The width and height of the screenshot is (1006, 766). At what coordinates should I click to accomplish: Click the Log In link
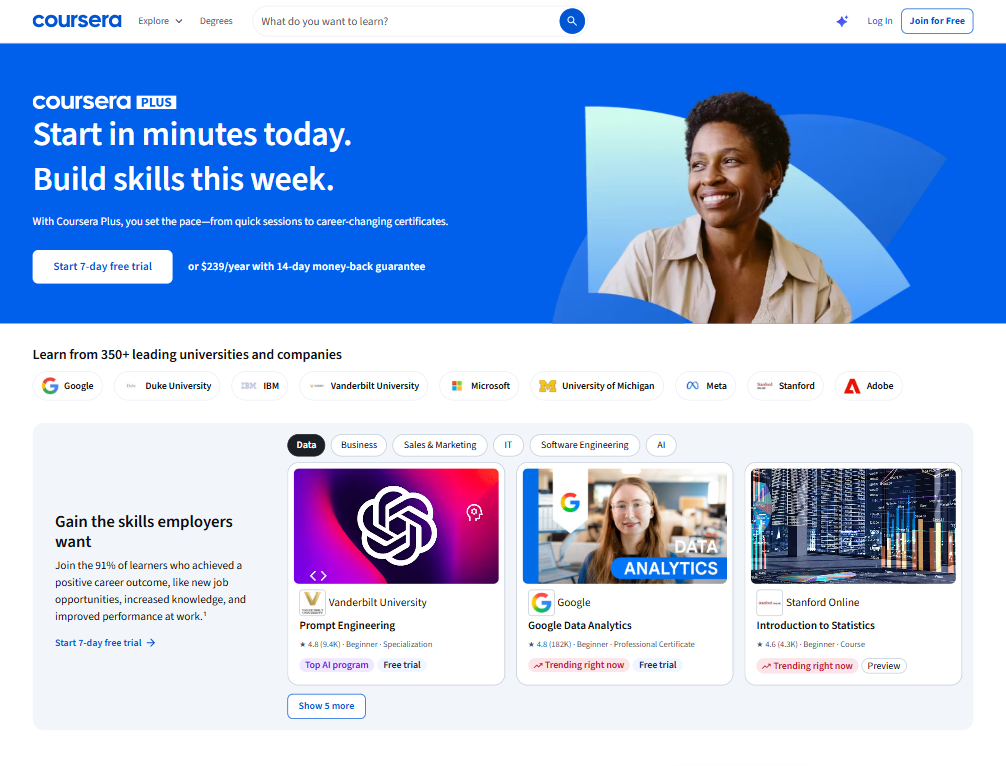click(880, 21)
